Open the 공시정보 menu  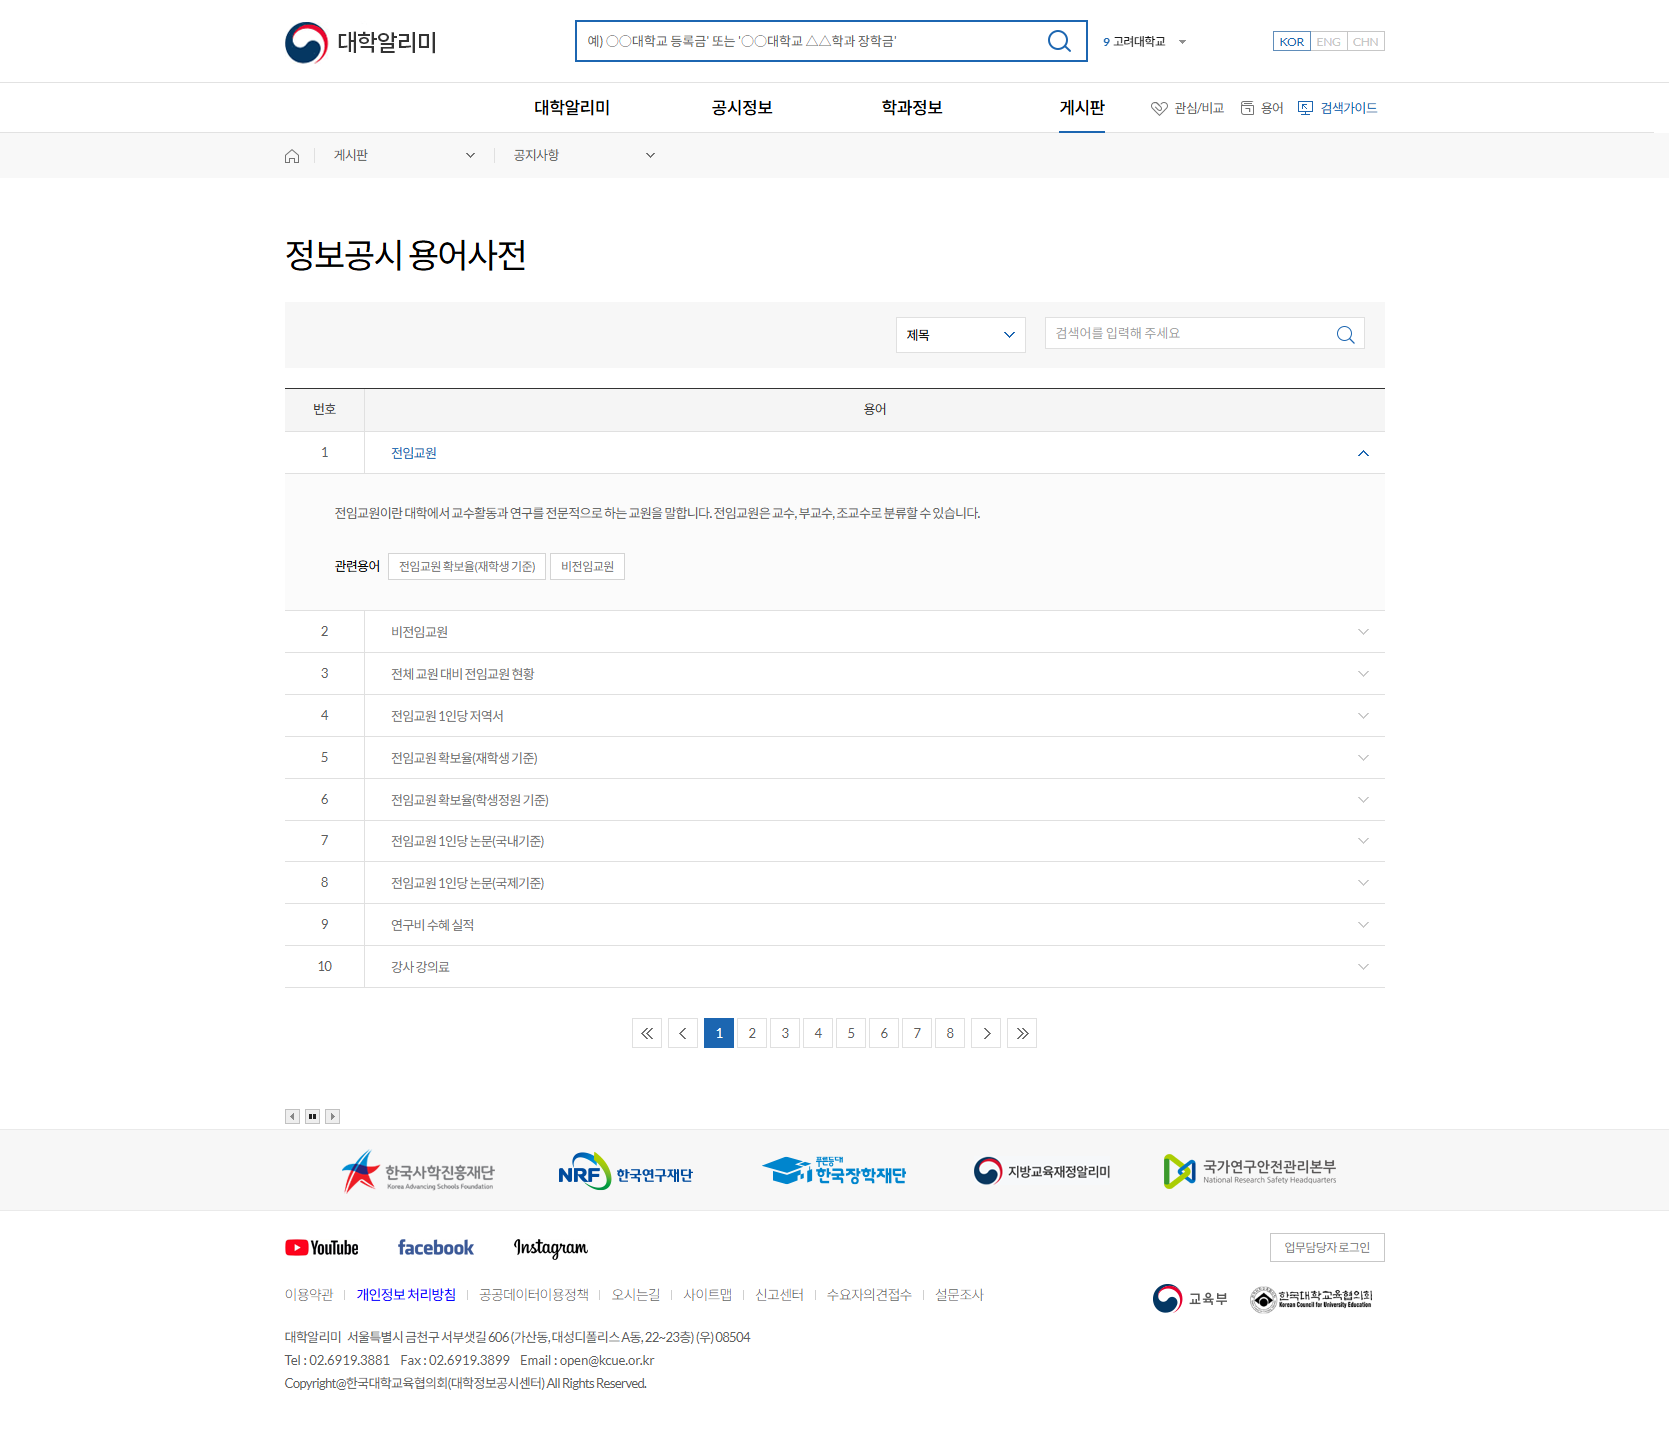741,108
